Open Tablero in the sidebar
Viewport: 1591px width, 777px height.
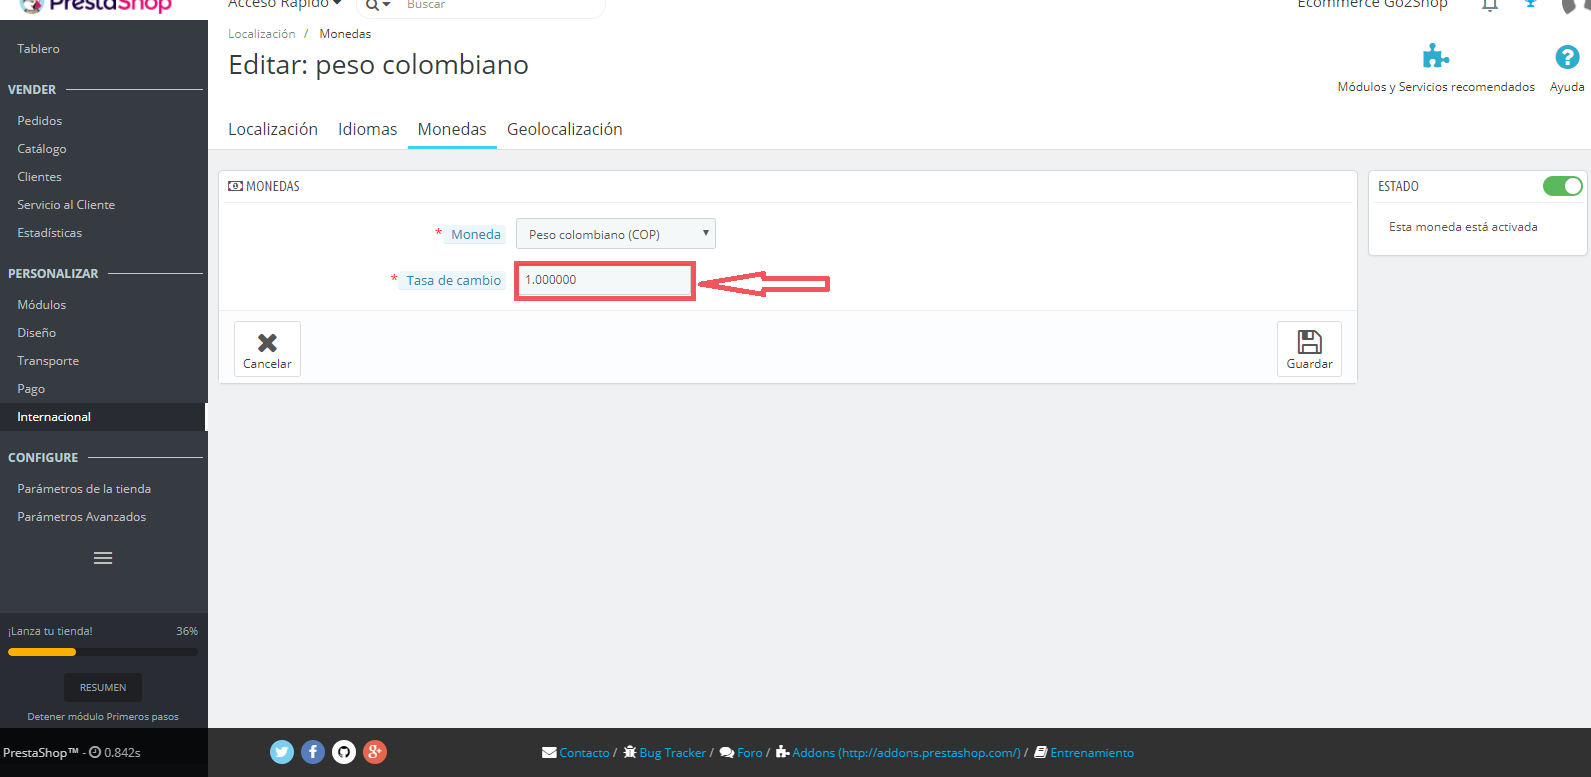click(x=38, y=48)
